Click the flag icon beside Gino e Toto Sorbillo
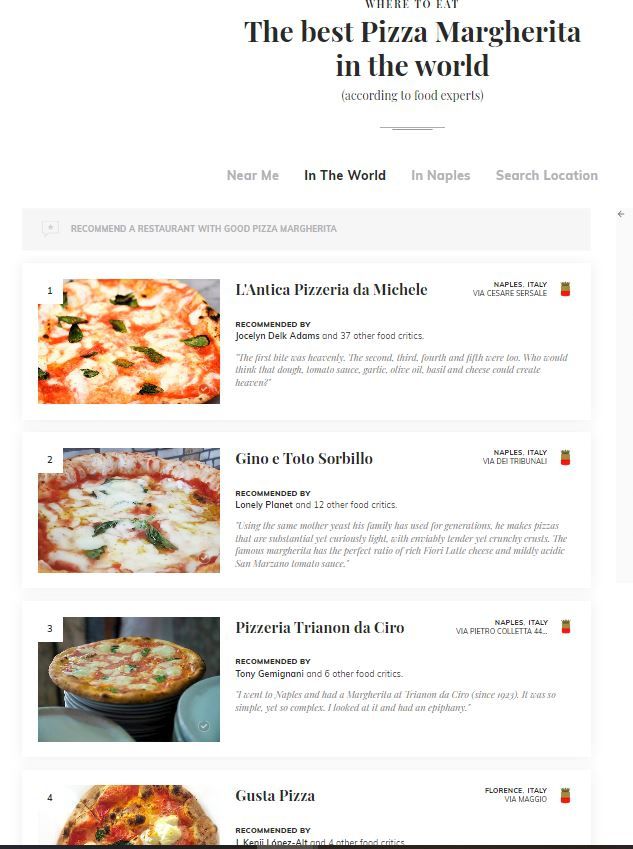Image resolution: width=633 pixels, height=849 pixels. (565, 458)
